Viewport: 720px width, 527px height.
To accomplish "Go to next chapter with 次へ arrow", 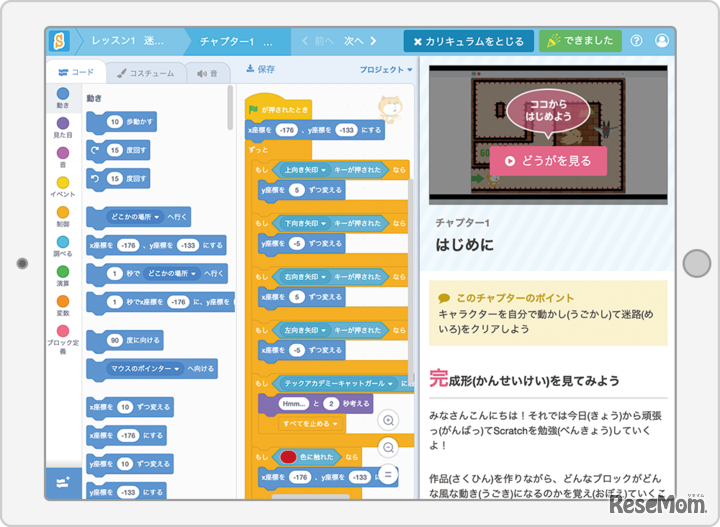I will click(x=360, y=41).
